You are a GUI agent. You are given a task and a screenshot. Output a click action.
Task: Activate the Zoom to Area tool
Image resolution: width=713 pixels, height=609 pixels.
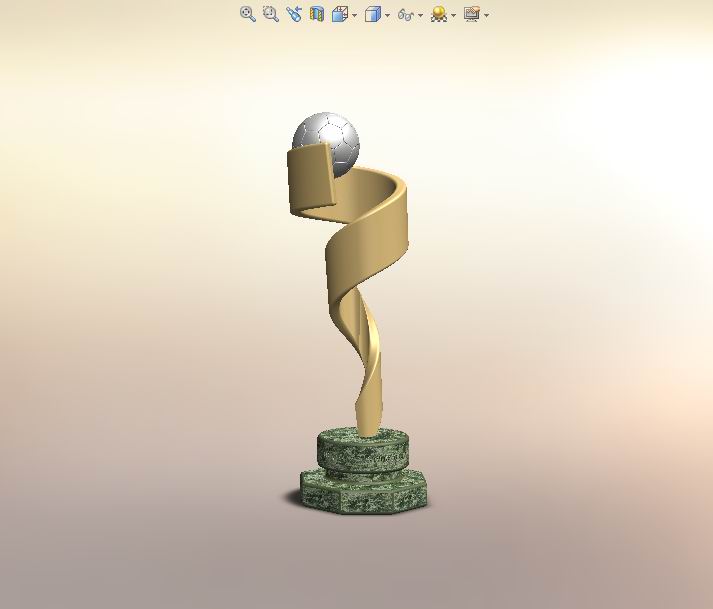tap(271, 14)
